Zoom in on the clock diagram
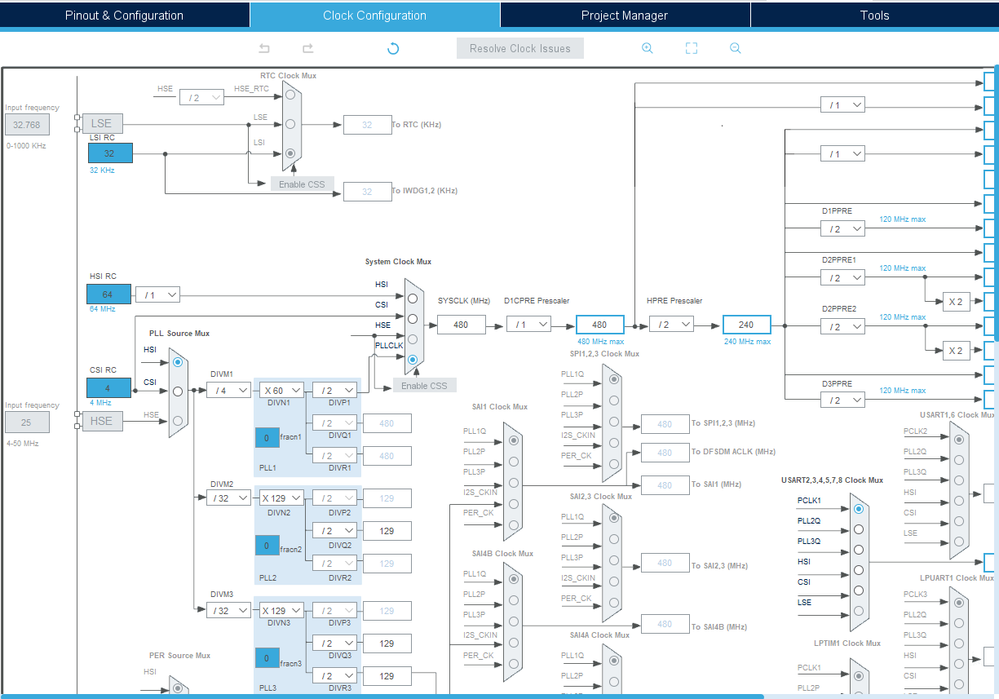This screenshot has width=999, height=699. 647,48
